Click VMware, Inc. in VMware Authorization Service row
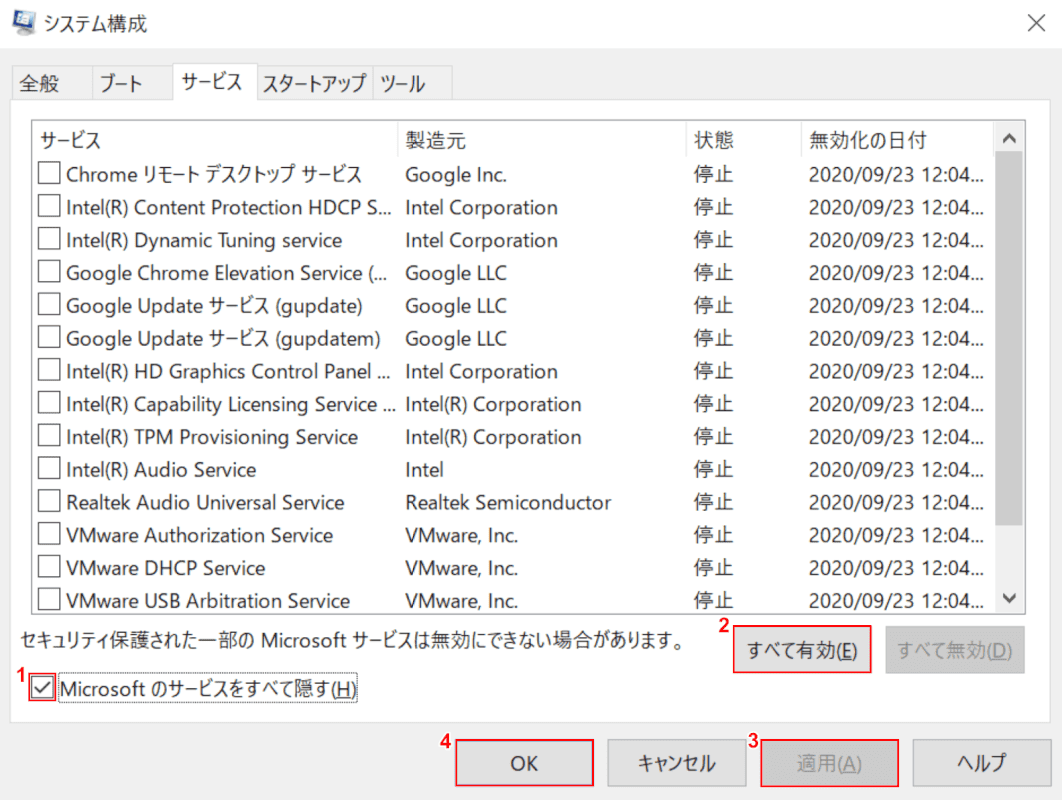 click(x=462, y=535)
